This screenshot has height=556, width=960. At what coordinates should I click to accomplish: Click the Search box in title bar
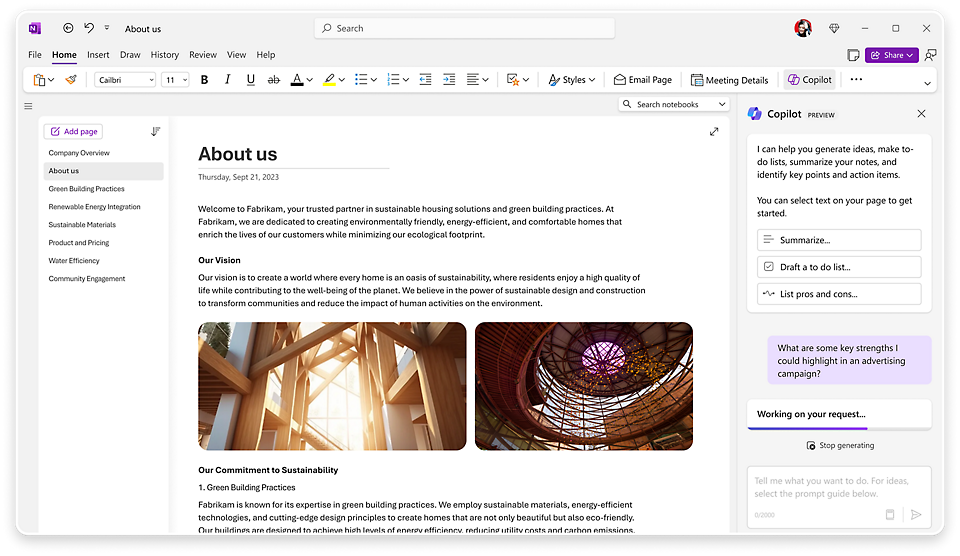(464, 28)
